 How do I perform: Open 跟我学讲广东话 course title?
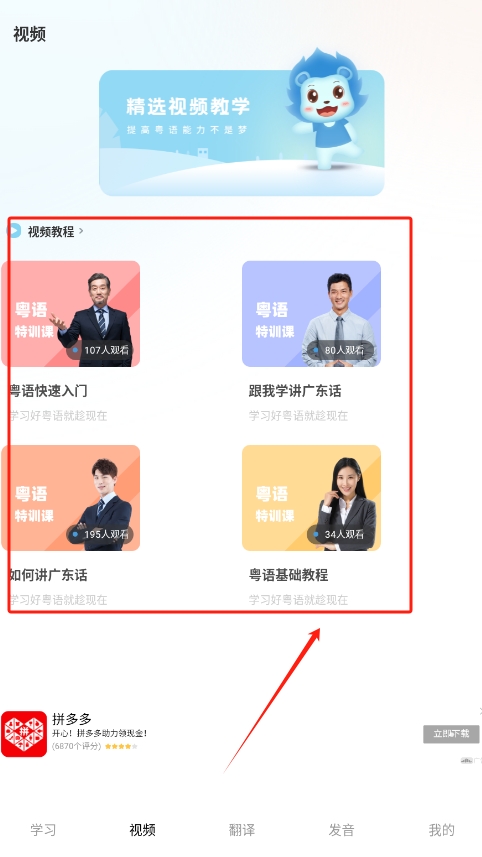tap(295, 391)
